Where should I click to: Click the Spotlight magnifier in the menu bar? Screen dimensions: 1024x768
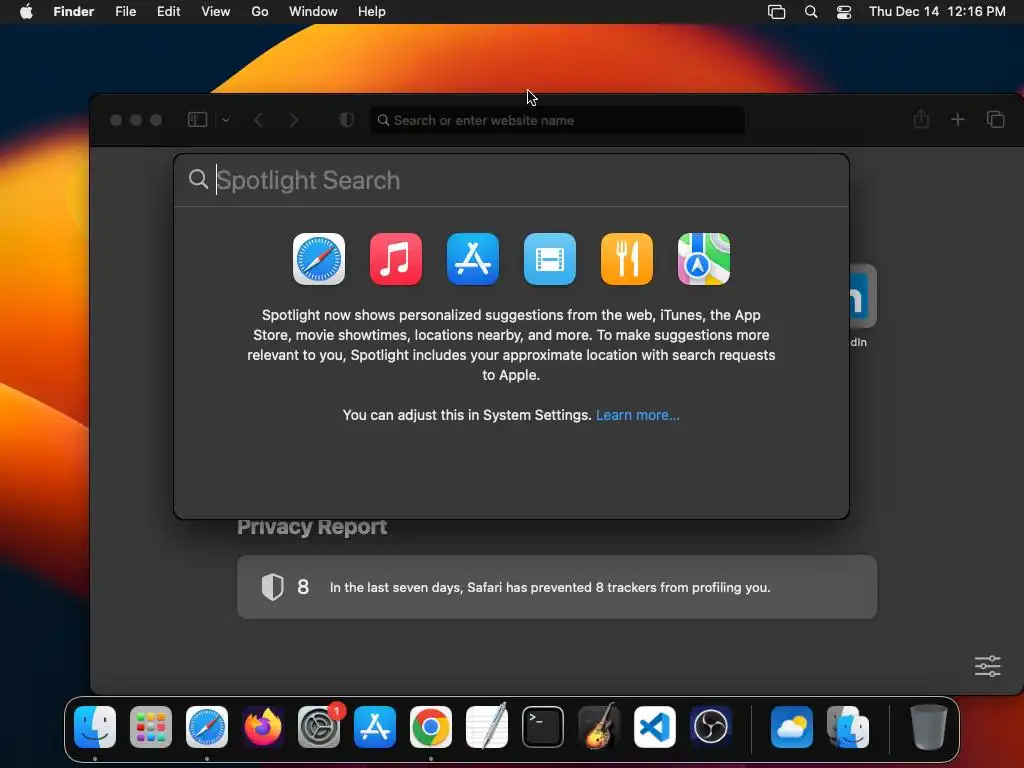point(810,12)
